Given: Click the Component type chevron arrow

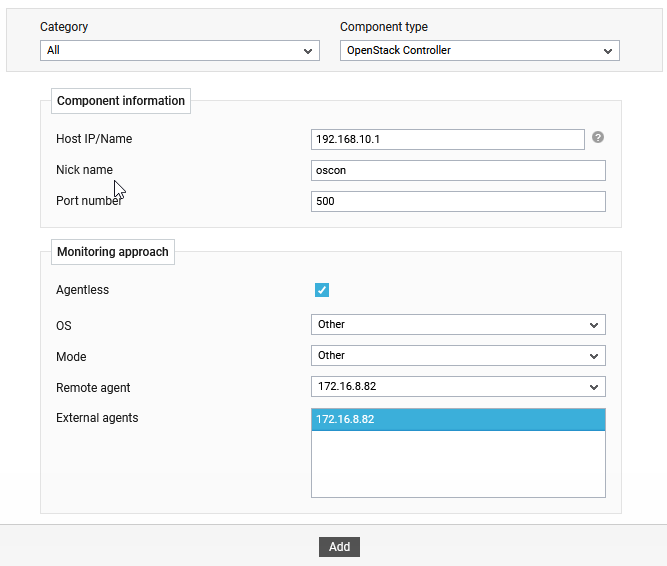Looking at the screenshot, I should point(608,51).
